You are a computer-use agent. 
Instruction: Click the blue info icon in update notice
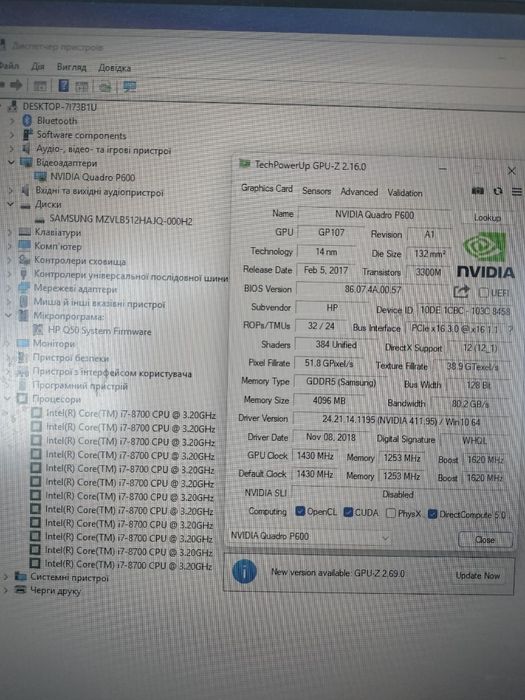[x=244, y=571]
